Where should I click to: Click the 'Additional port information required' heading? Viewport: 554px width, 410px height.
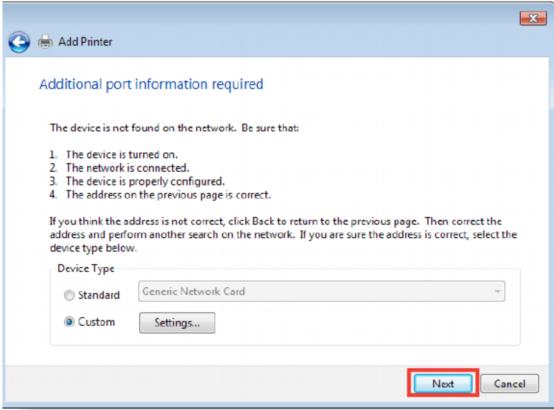[x=151, y=84]
